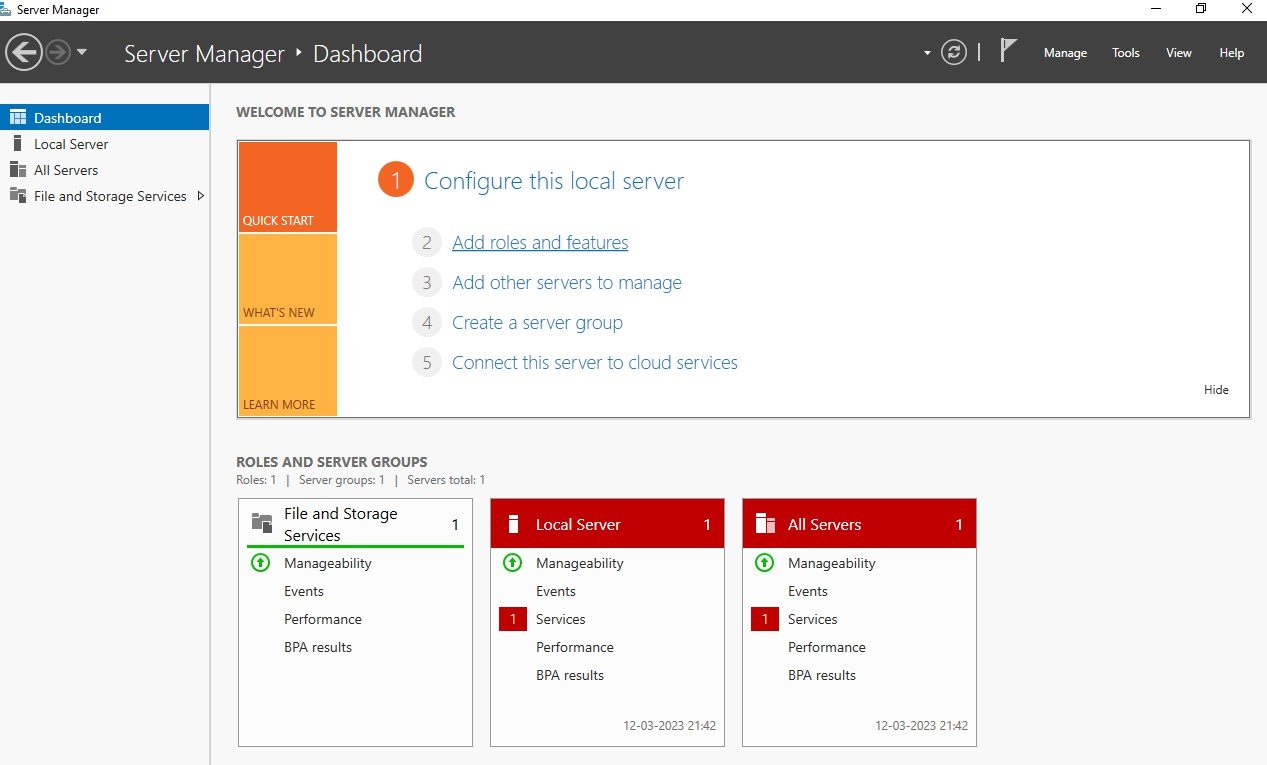Click the back navigation arrow icon
This screenshot has height=765, width=1267.
click(24, 52)
